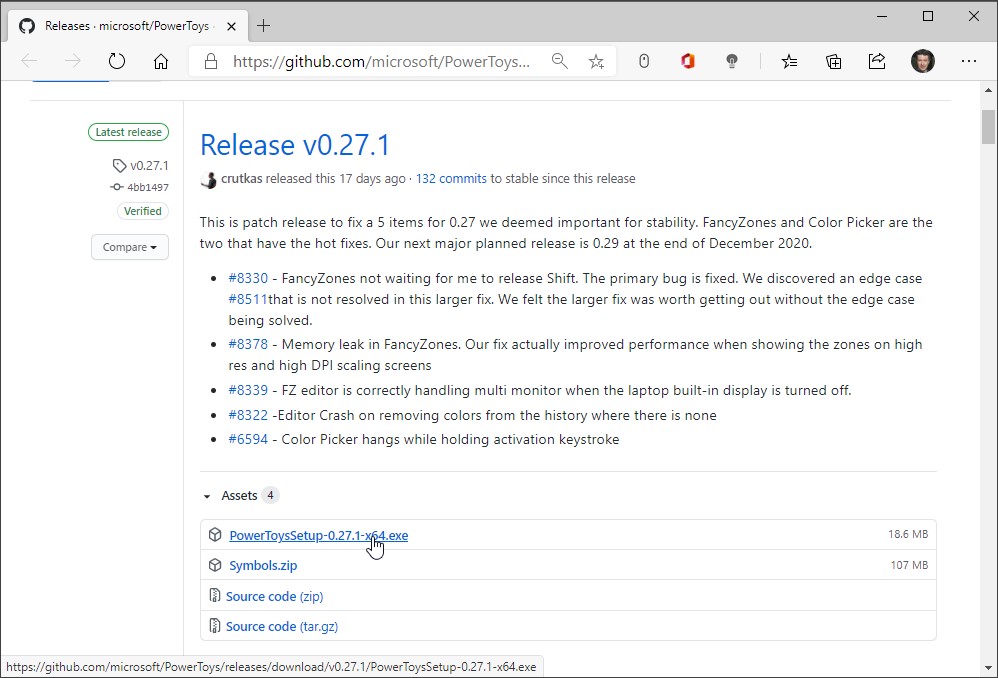
Task: Click the address bar URL field
Action: tap(380, 62)
